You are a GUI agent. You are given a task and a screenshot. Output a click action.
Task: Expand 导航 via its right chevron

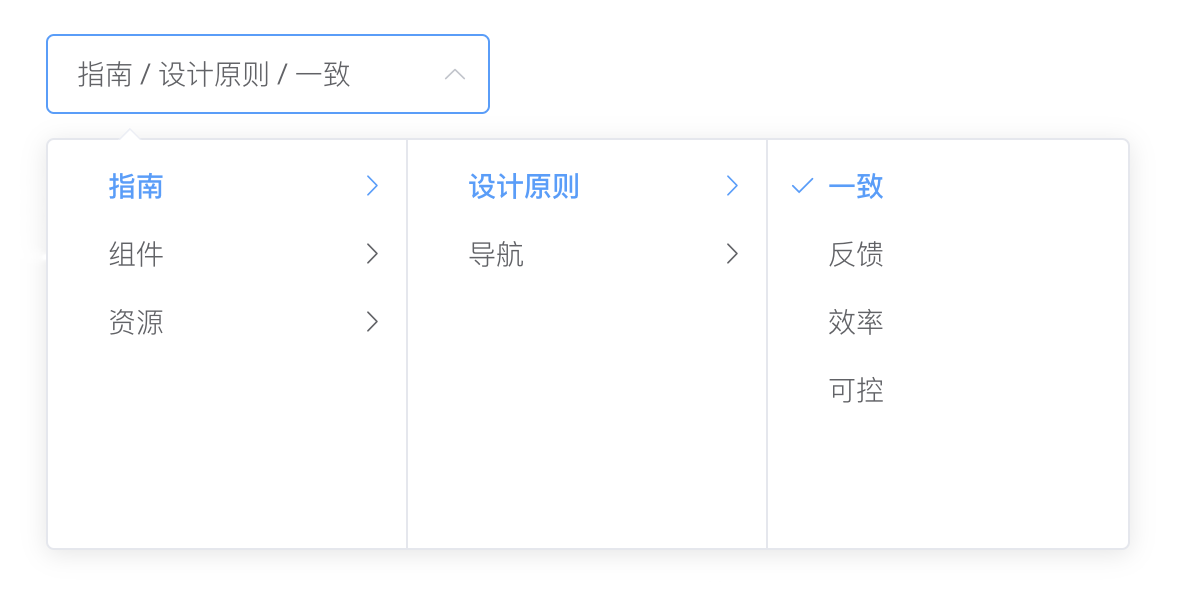[732, 254]
